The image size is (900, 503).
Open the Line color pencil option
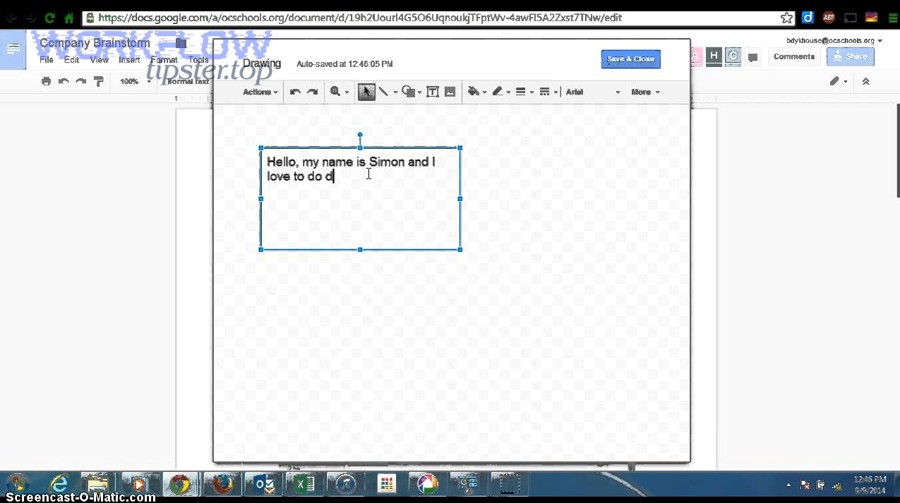(x=498, y=92)
